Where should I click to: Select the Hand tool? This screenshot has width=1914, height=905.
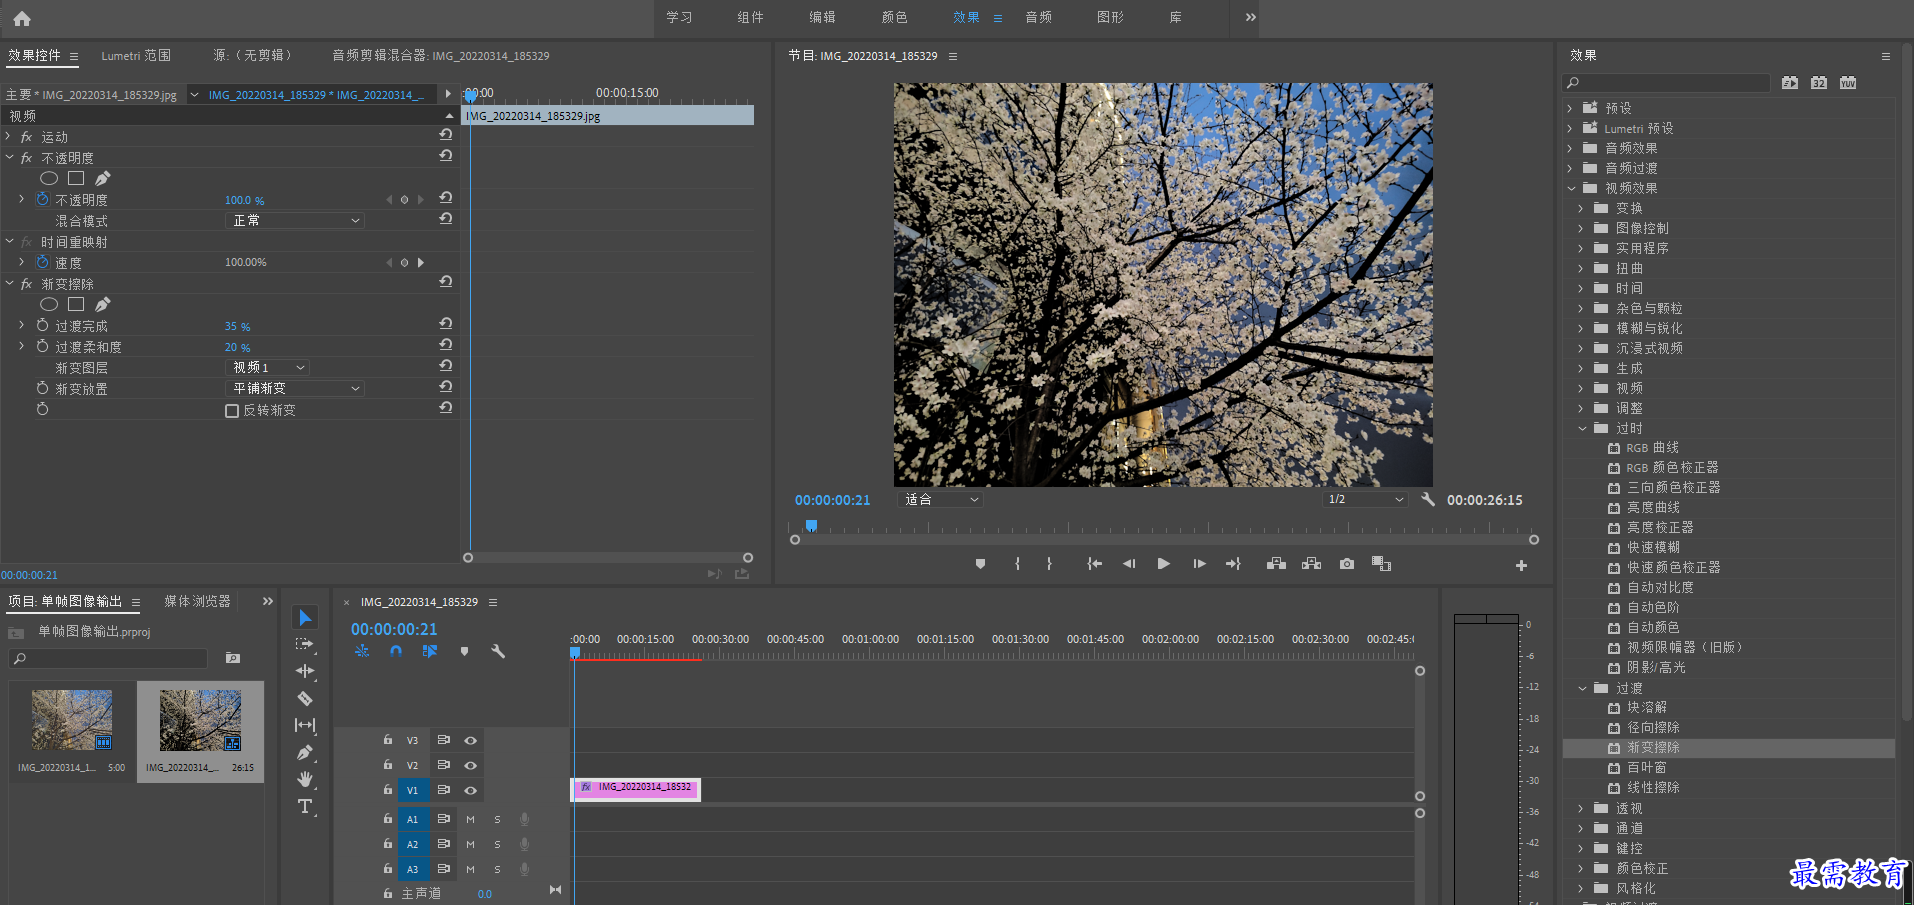305,779
